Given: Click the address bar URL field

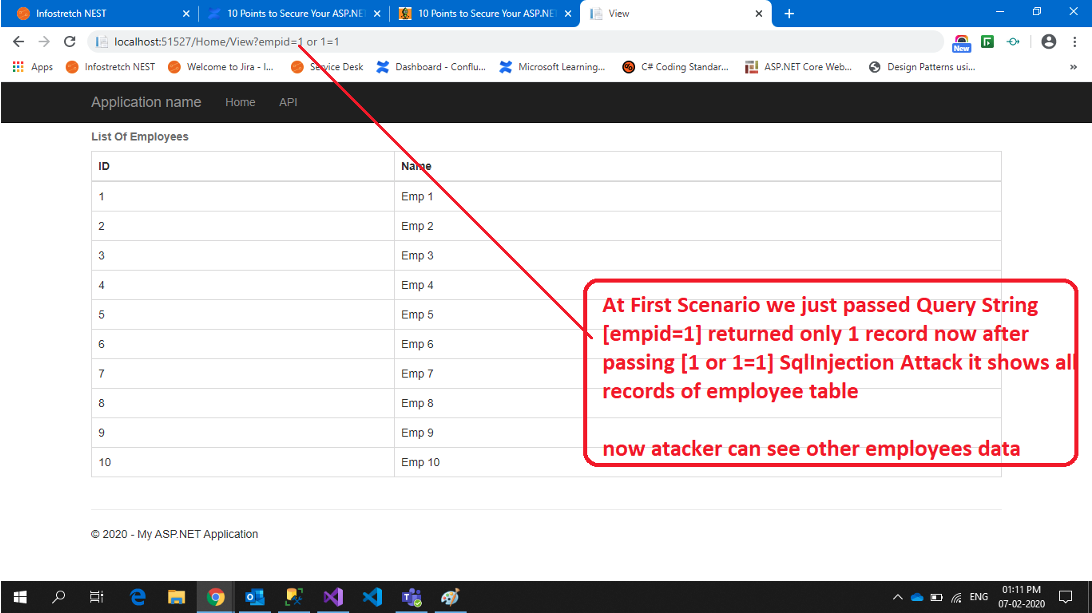Looking at the screenshot, I should [x=500, y=41].
